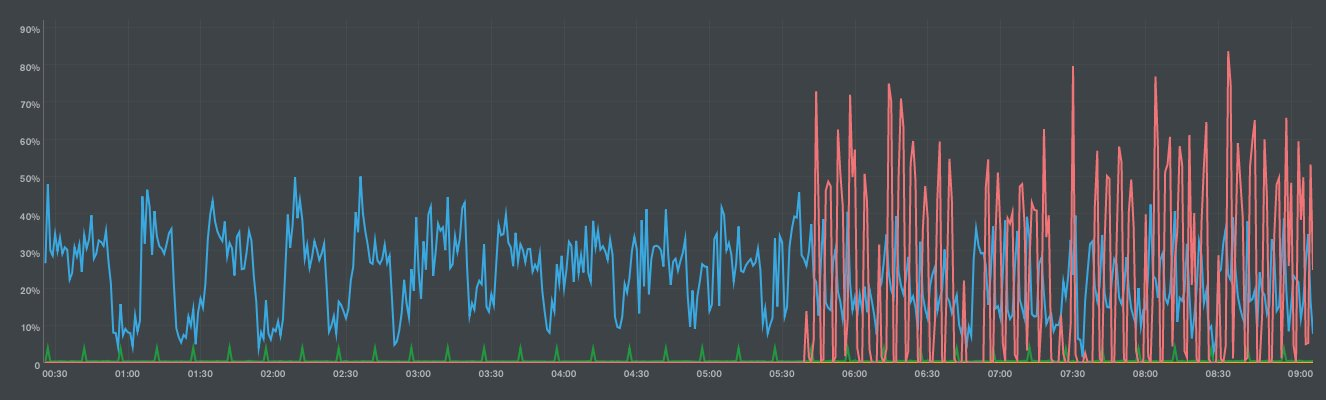Click the 03:00 time axis label
1326x400 pixels.
(418, 374)
